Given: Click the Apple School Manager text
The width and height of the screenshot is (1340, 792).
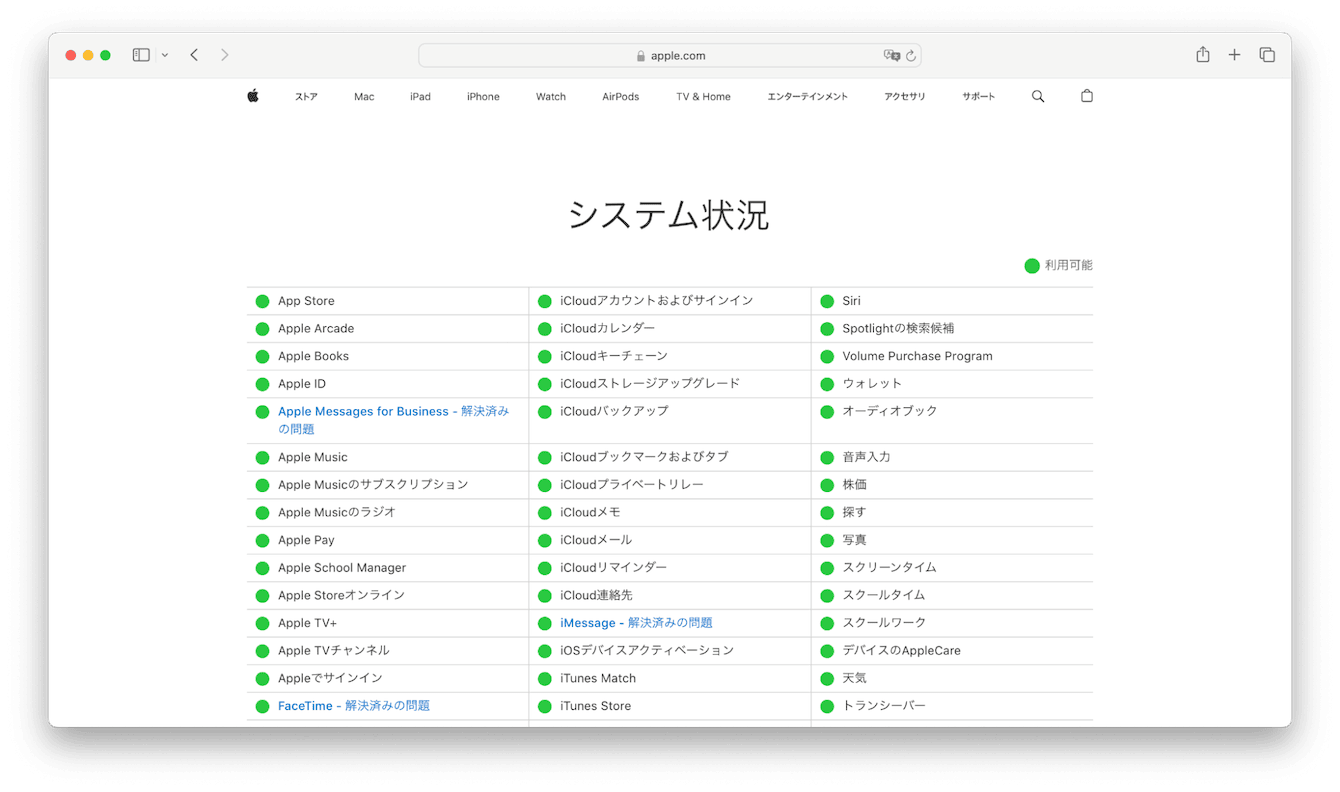Looking at the screenshot, I should 342,568.
